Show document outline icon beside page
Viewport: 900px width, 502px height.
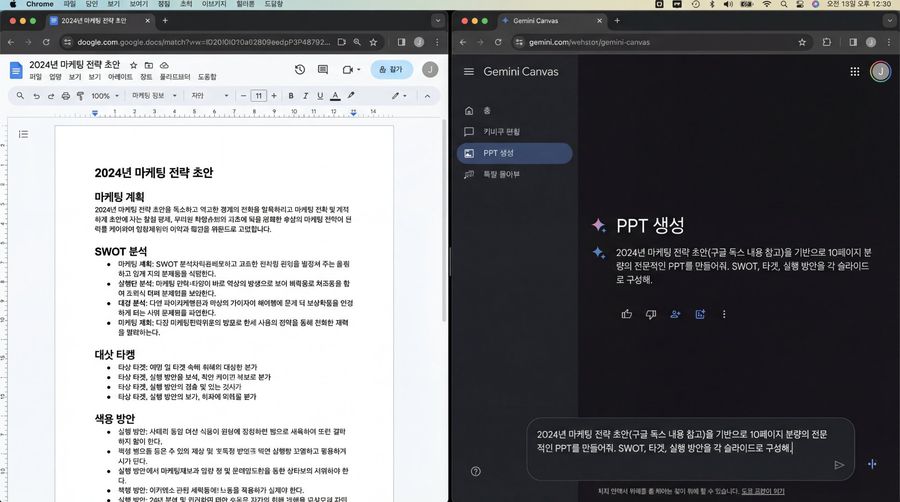[23, 133]
